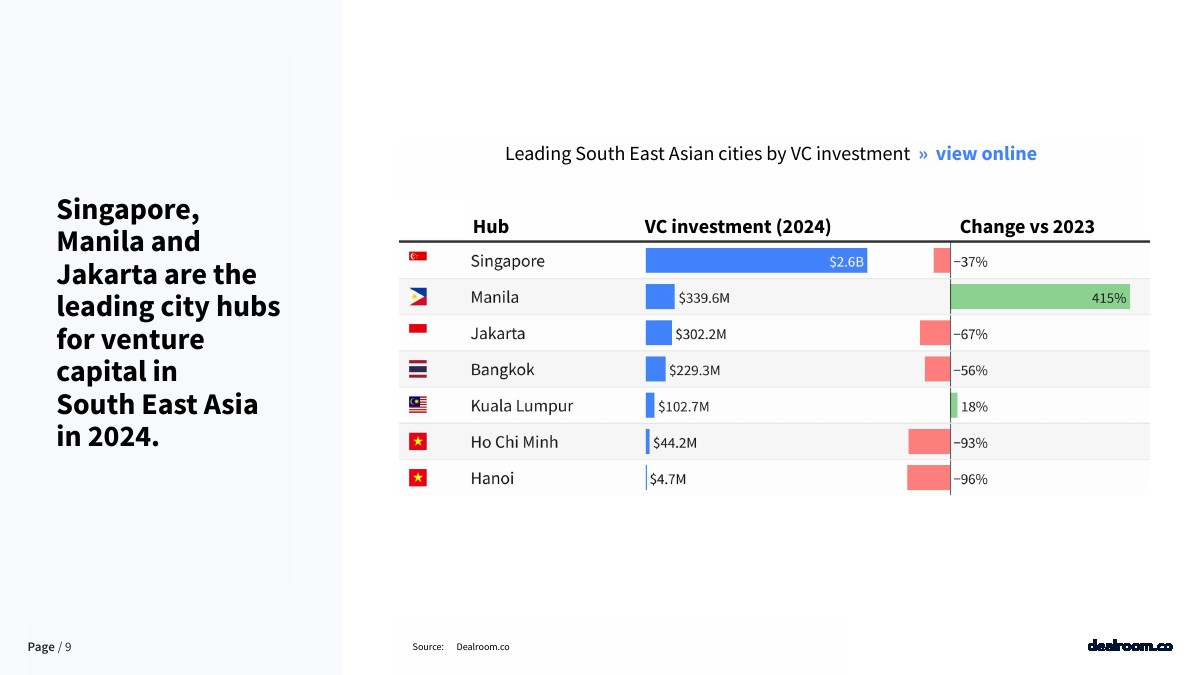
Task: Click the Singapore flag icon
Action: point(418,257)
